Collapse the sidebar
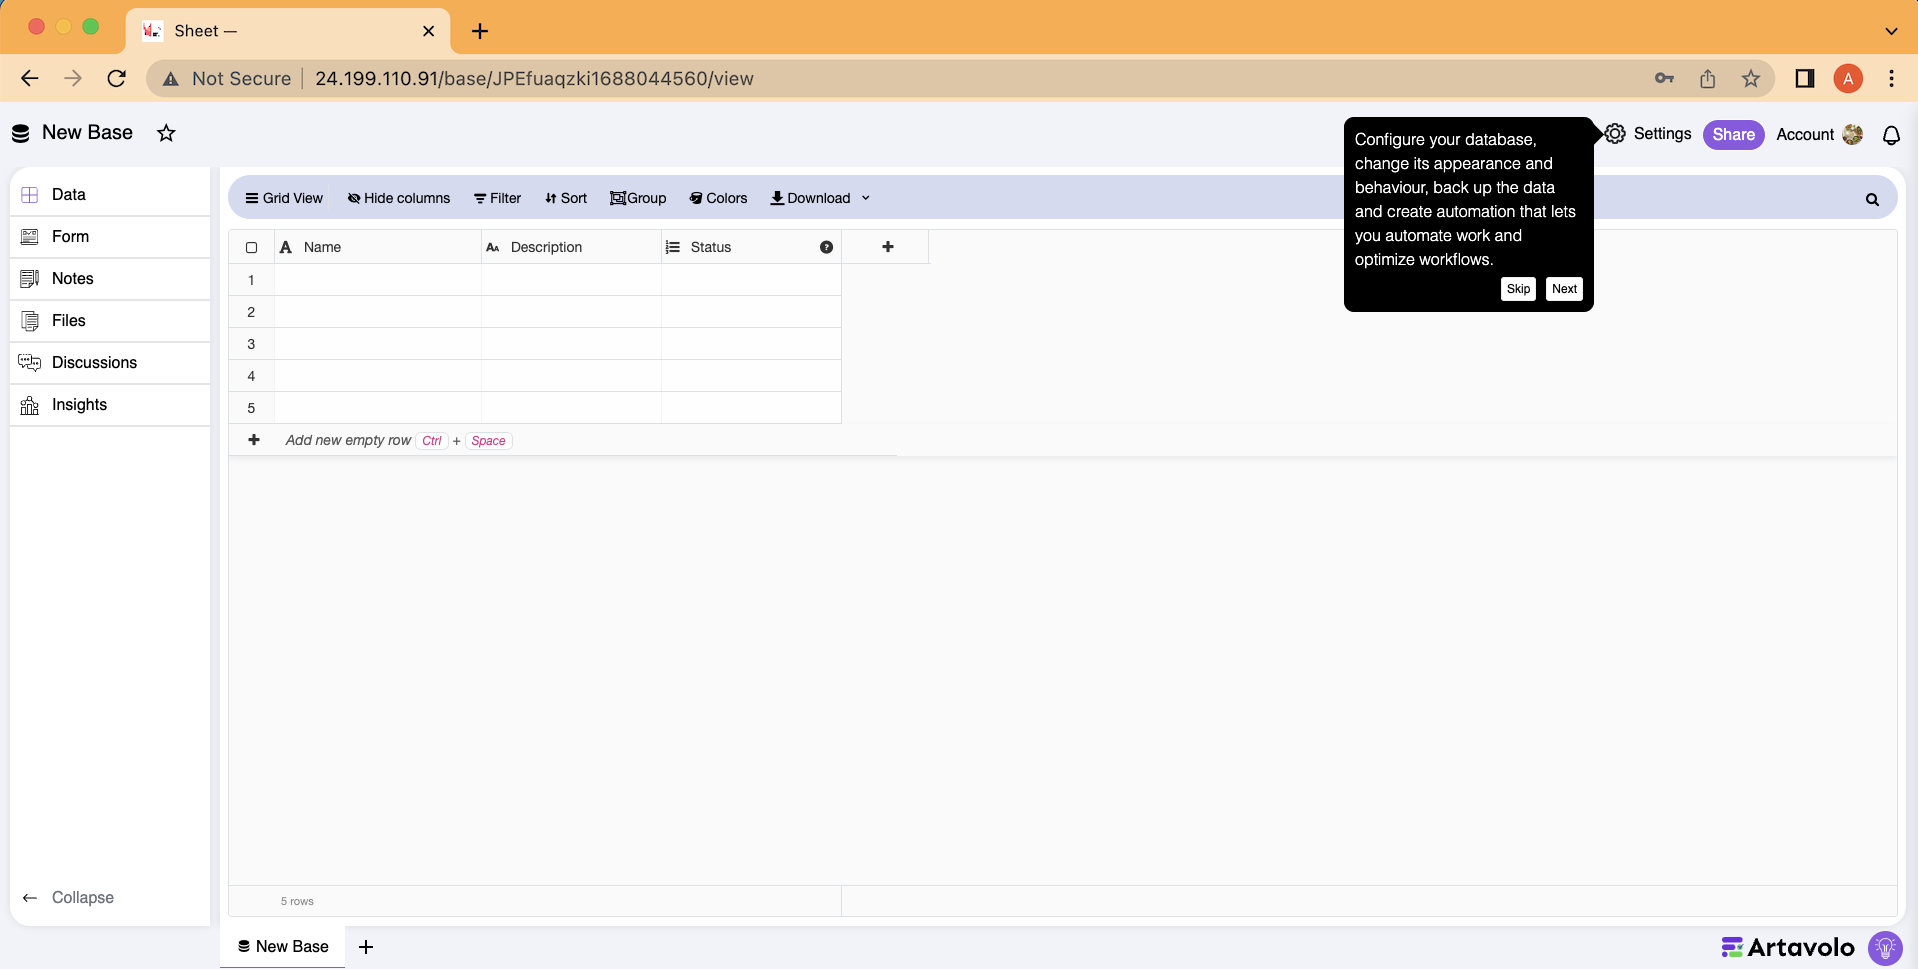The width and height of the screenshot is (1918, 969). pos(68,898)
